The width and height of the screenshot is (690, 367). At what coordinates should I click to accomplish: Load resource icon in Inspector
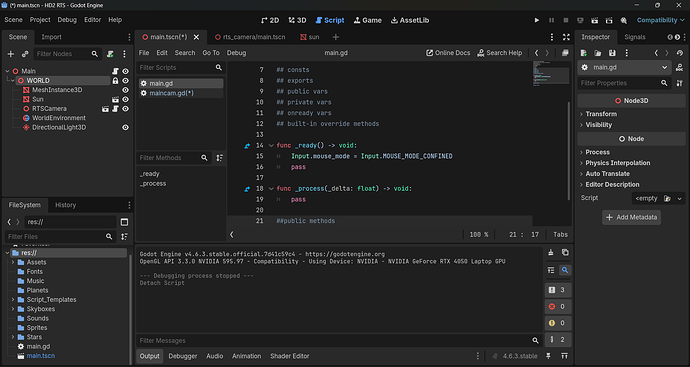[598, 53]
